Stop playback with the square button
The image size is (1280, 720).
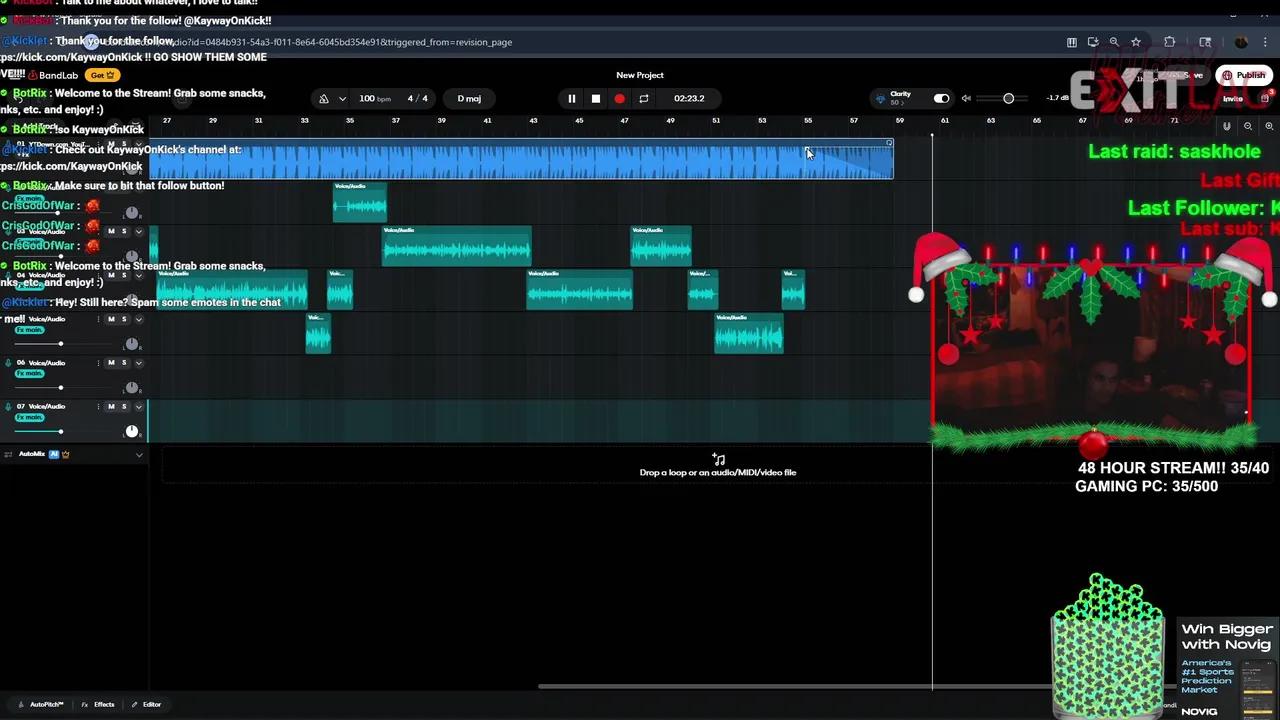[x=595, y=98]
